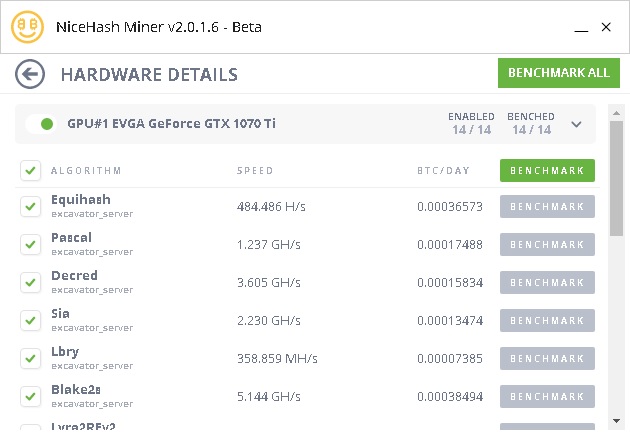630x440 pixels.
Task: Click the BENCHED 14 / 14 counter
Action: click(x=531, y=123)
